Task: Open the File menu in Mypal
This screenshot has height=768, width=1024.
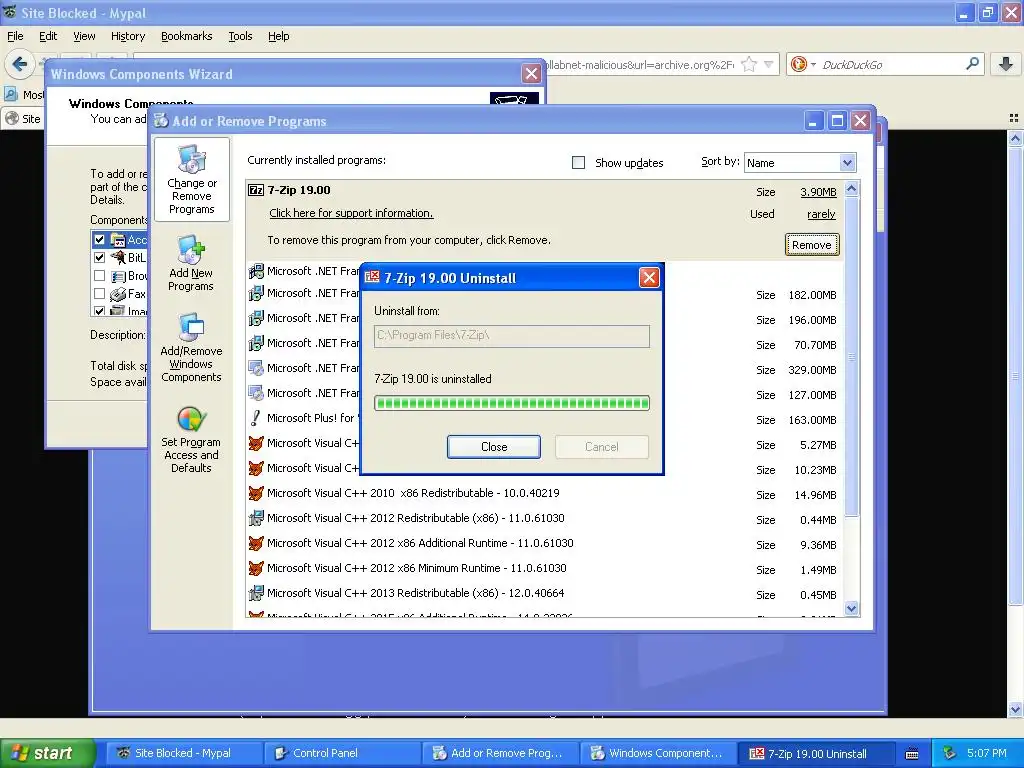Action: [15, 36]
